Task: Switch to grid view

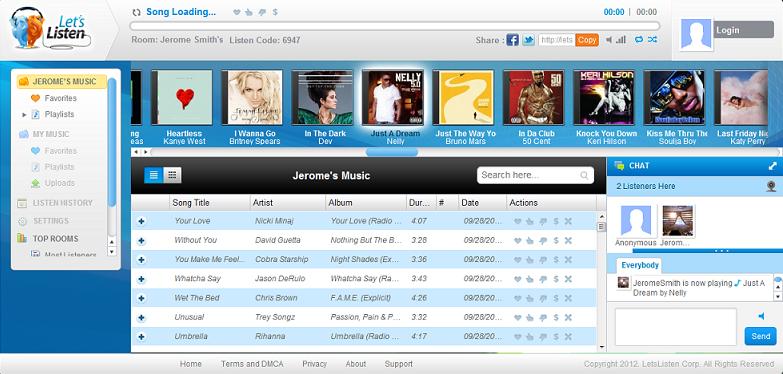Action: [x=172, y=175]
